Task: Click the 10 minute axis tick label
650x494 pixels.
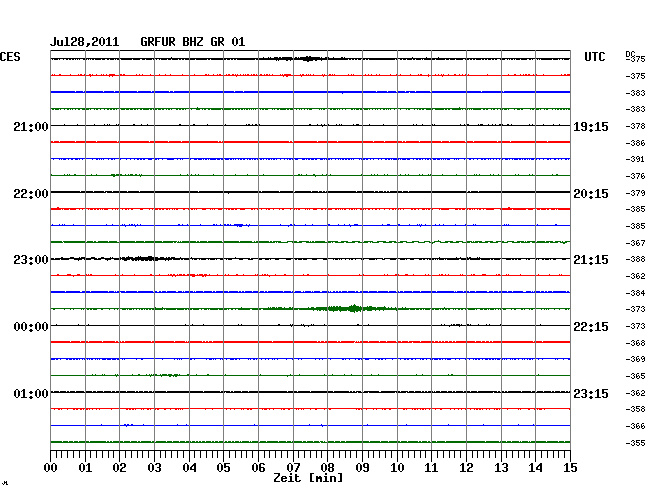Action: [397, 468]
